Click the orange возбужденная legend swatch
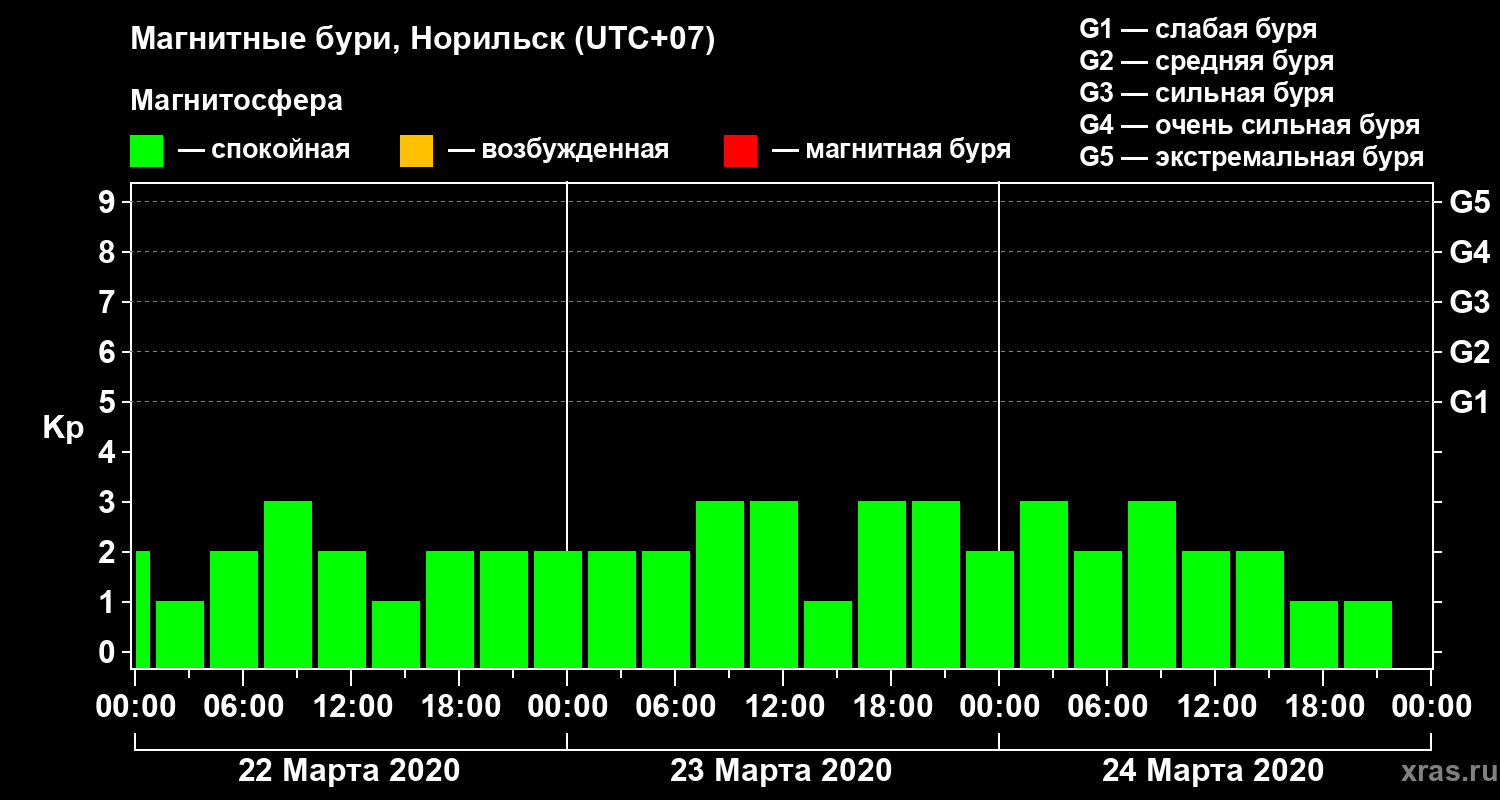 click(416, 151)
